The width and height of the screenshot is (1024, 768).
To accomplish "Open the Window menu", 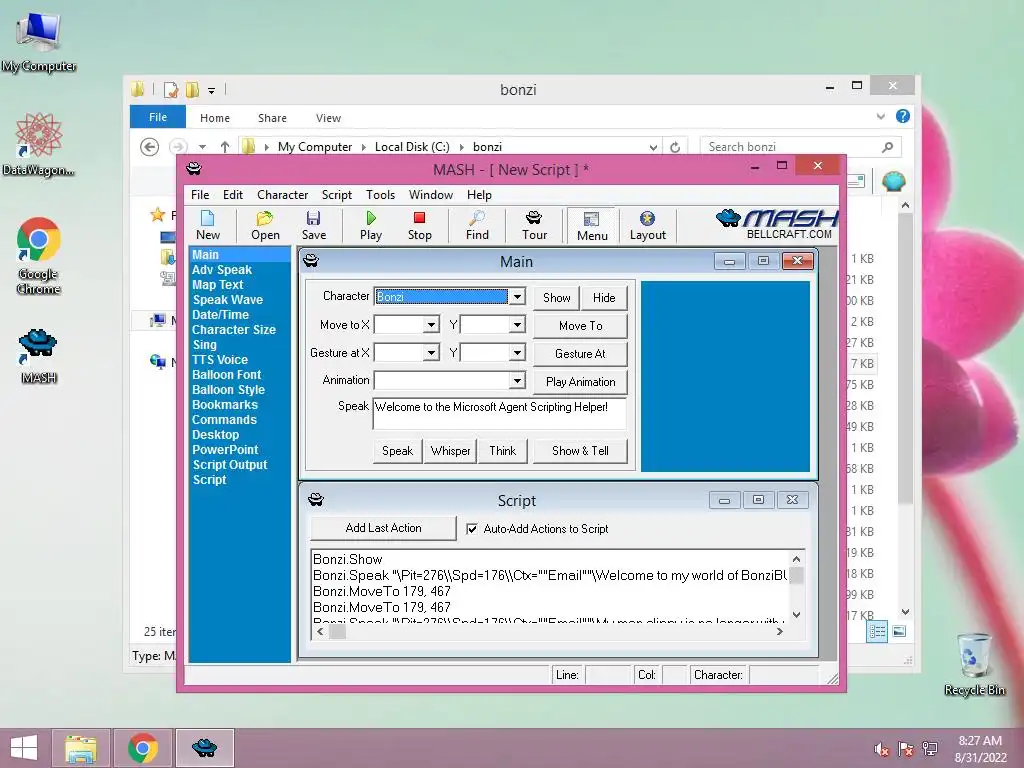I will 430,195.
